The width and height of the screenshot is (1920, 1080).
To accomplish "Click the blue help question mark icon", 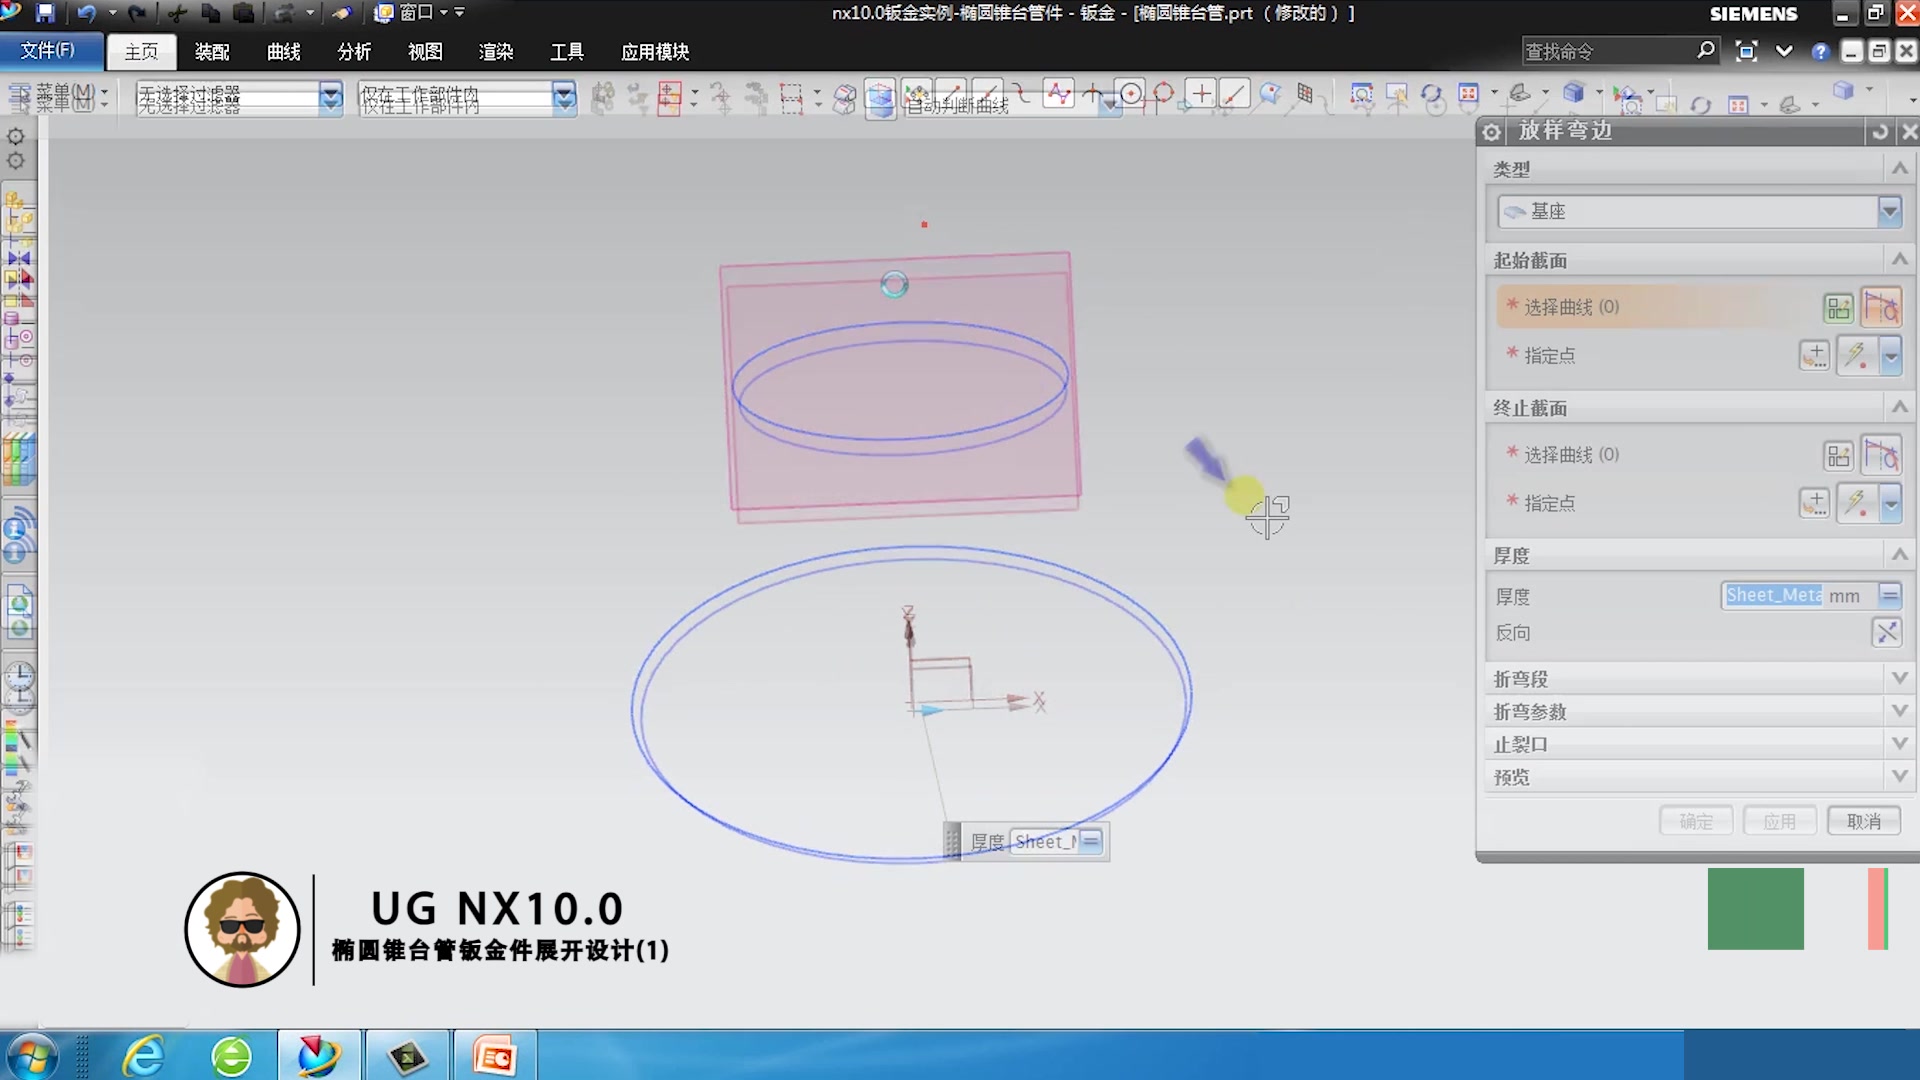I will tap(1820, 51).
